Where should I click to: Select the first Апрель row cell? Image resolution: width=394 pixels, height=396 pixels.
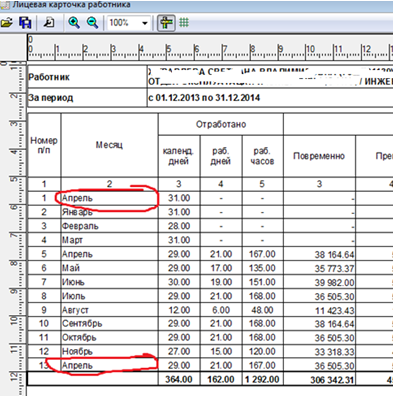point(110,198)
